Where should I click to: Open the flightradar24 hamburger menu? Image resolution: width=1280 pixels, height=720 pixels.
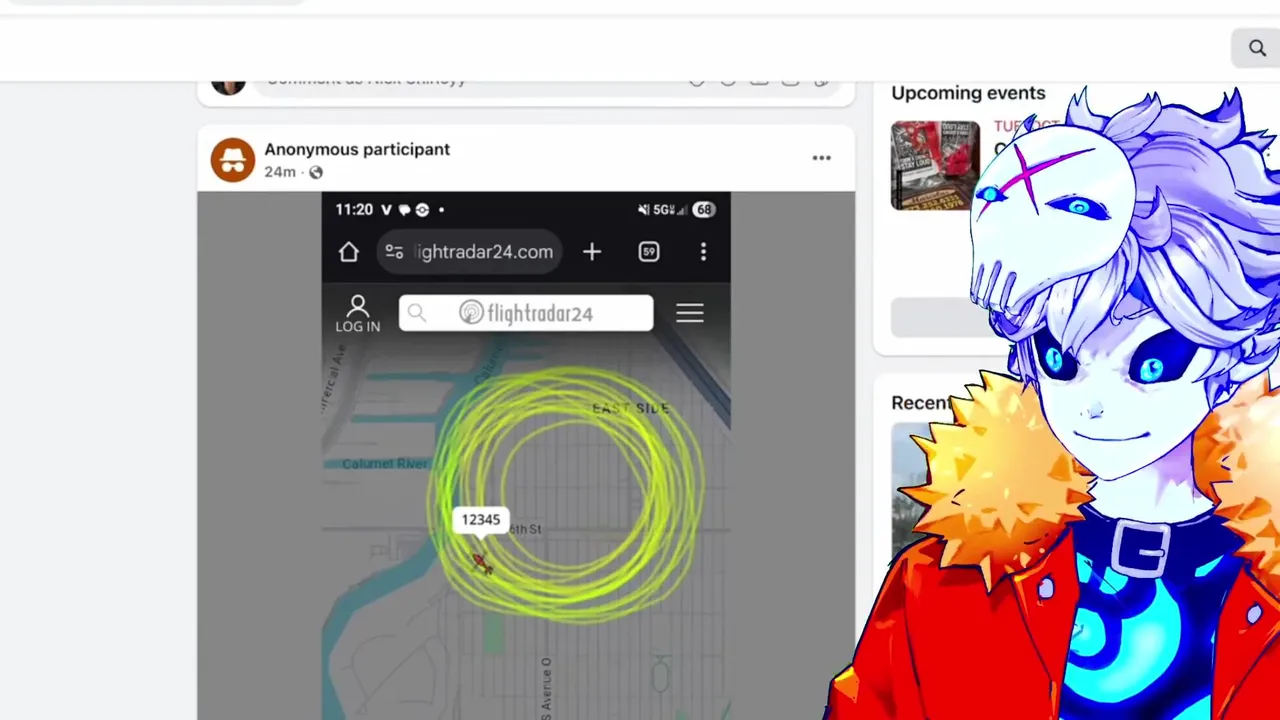click(690, 313)
